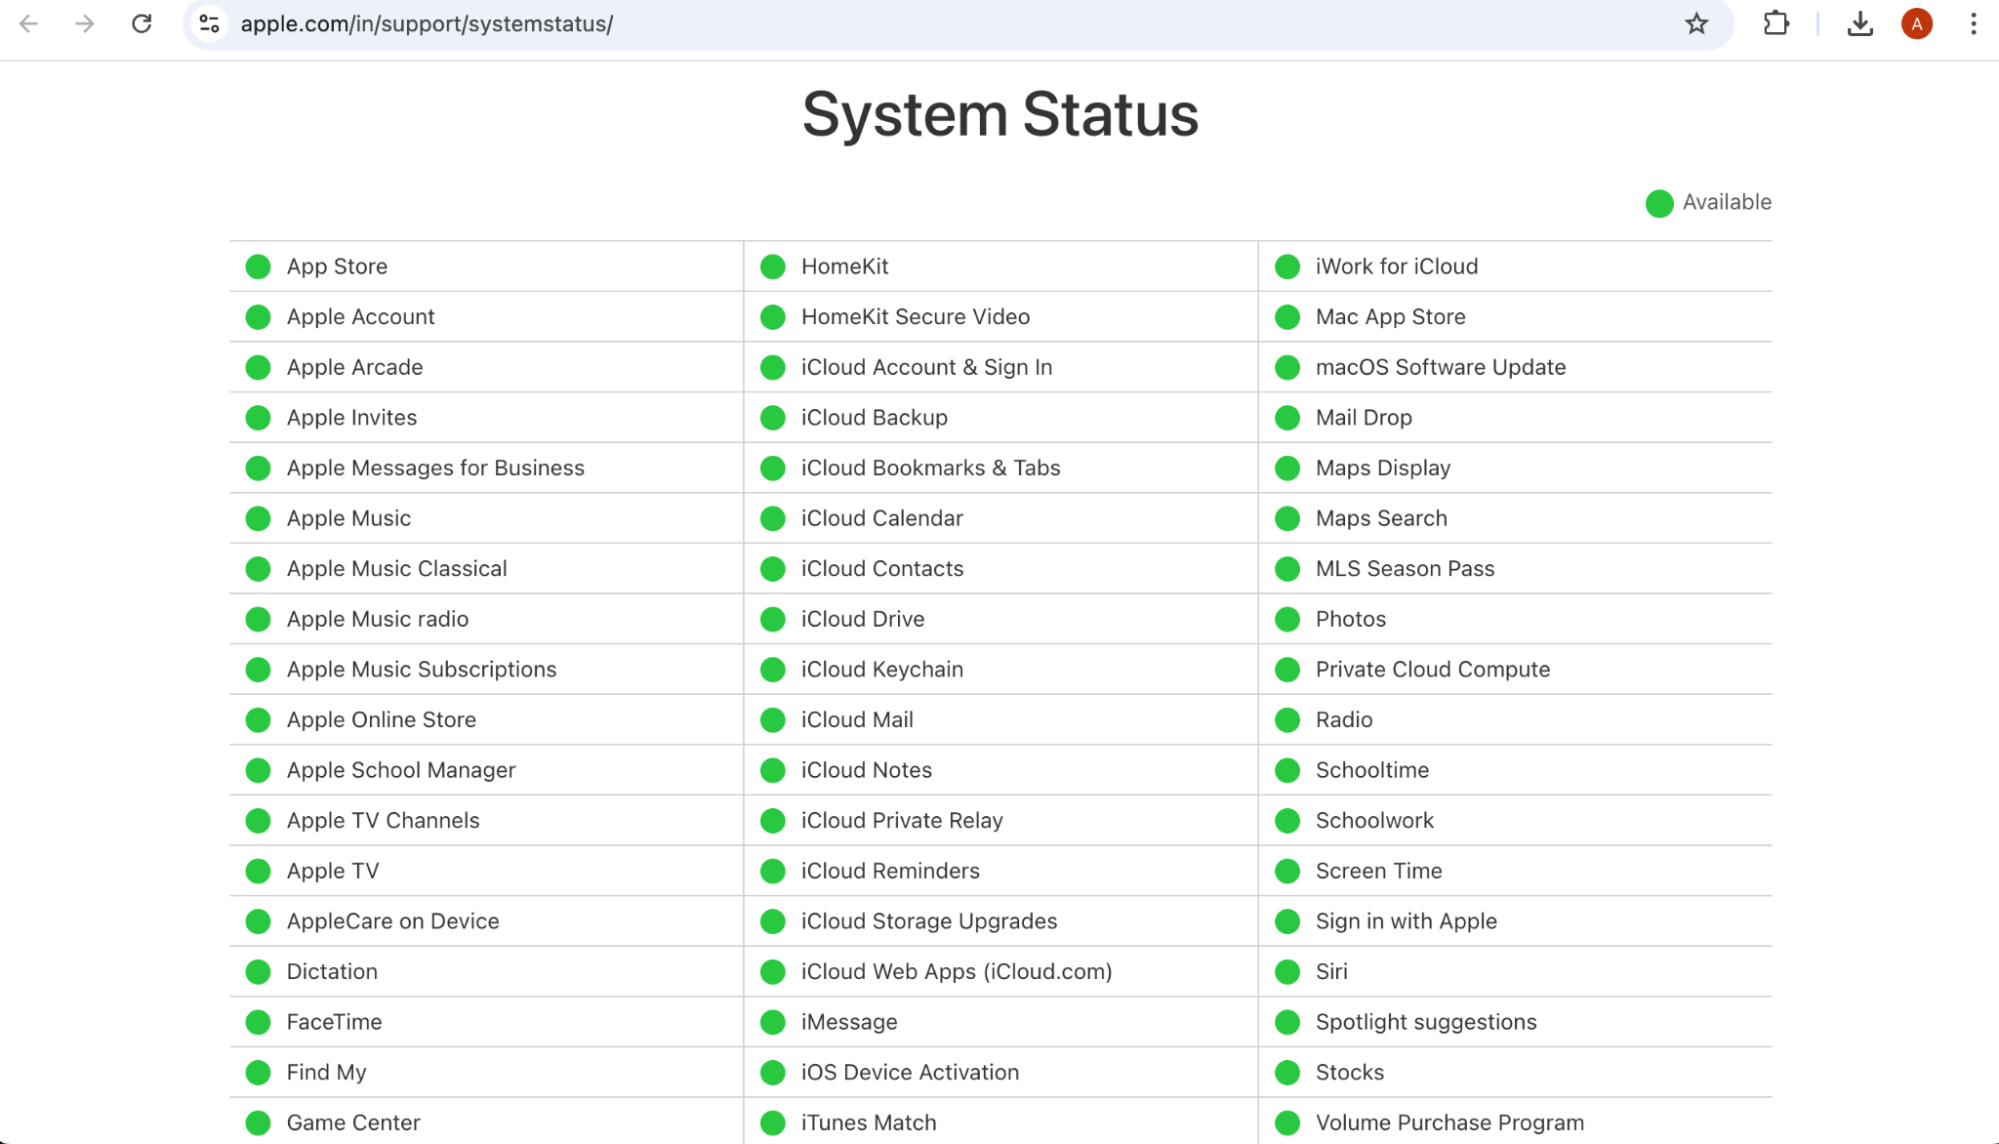The height and width of the screenshot is (1144, 1999).
Task: Expand the iCloud Mail status entry
Action: [x=857, y=719]
